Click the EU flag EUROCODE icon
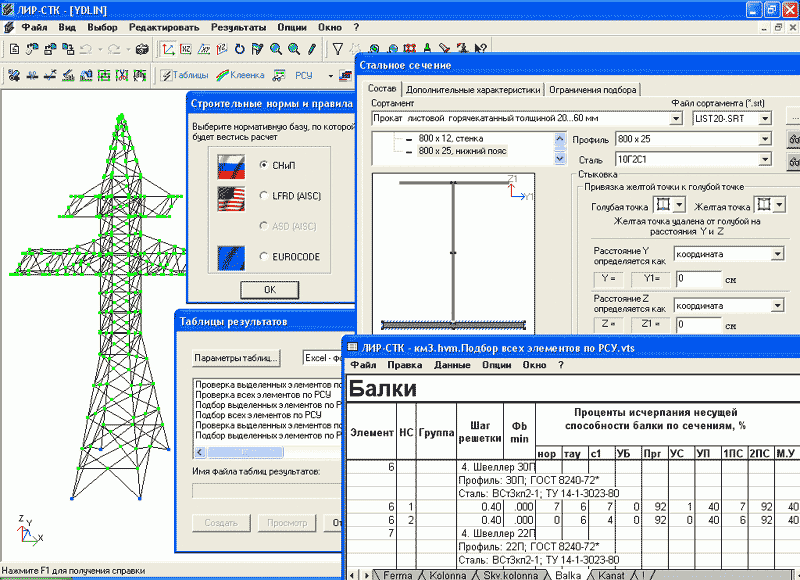The height and width of the screenshot is (580, 800). [x=232, y=256]
